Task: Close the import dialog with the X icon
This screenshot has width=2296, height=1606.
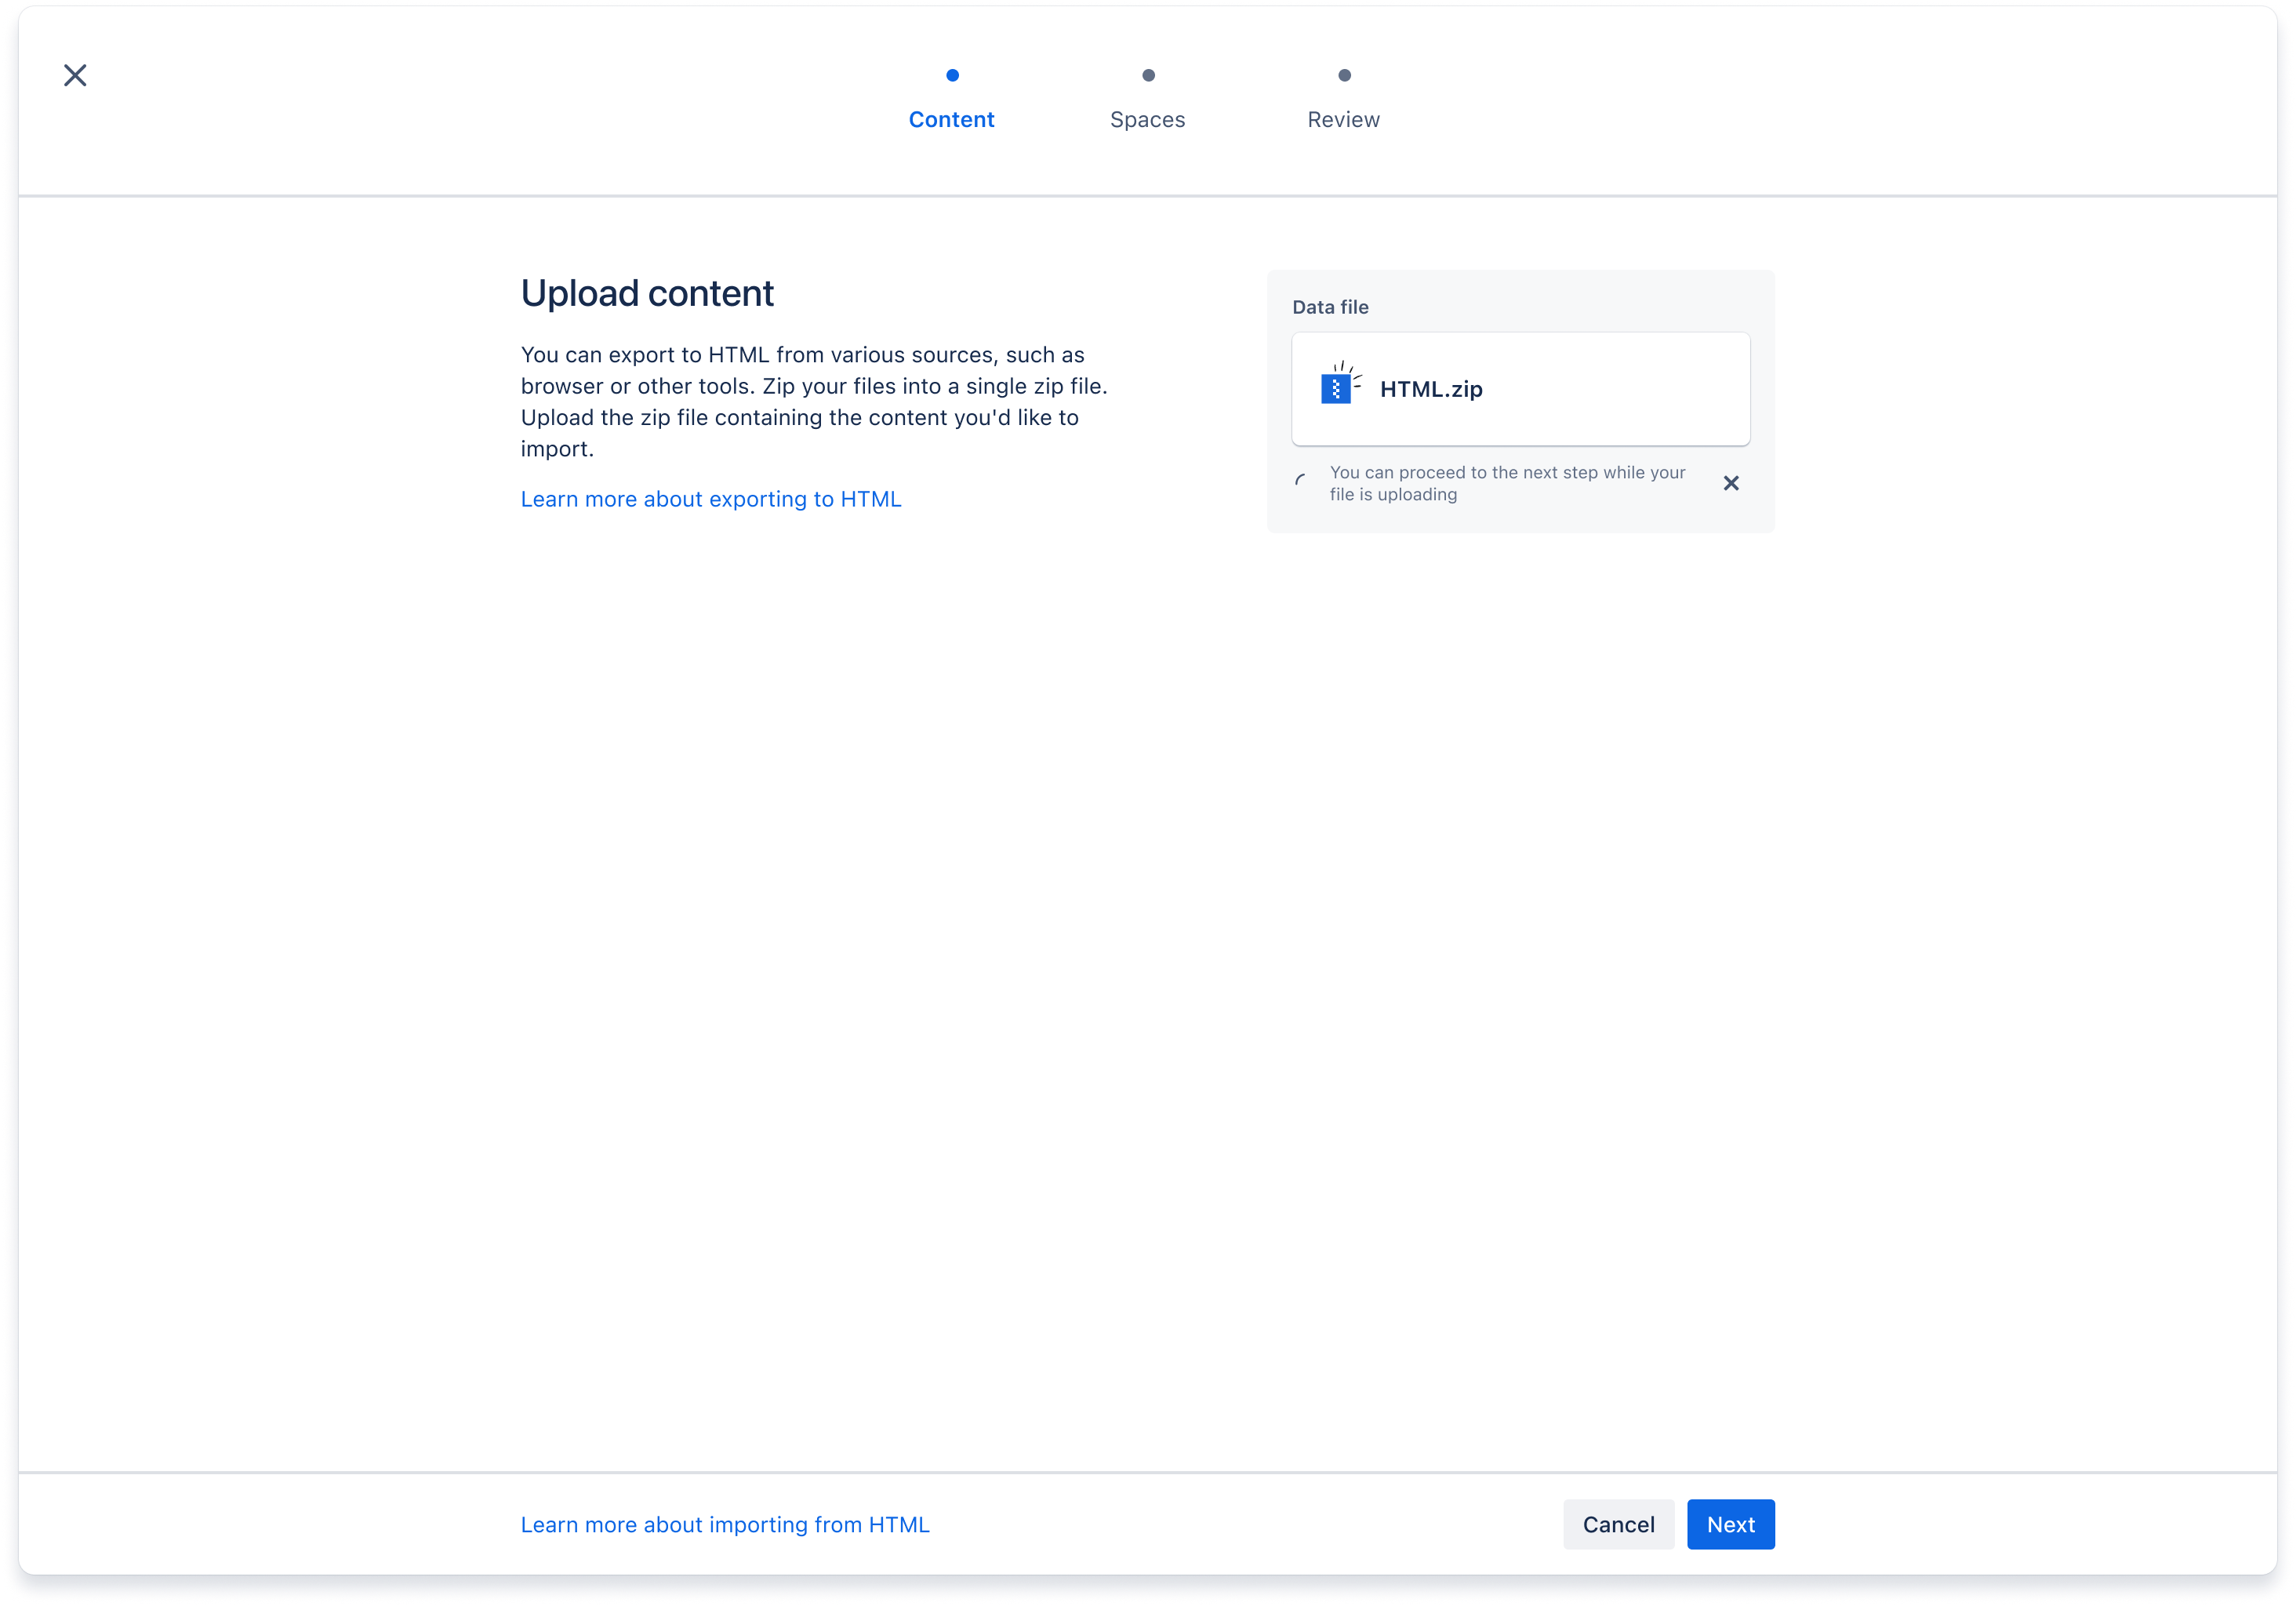Action: coord(75,75)
